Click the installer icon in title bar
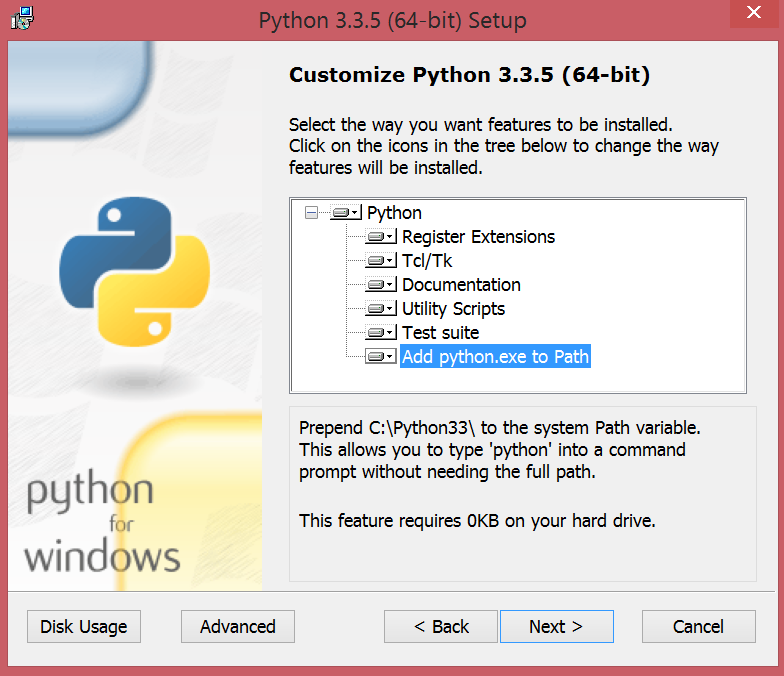Image resolution: width=784 pixels, height=676 pixels. pyautogui.click(x=22, y=19)
